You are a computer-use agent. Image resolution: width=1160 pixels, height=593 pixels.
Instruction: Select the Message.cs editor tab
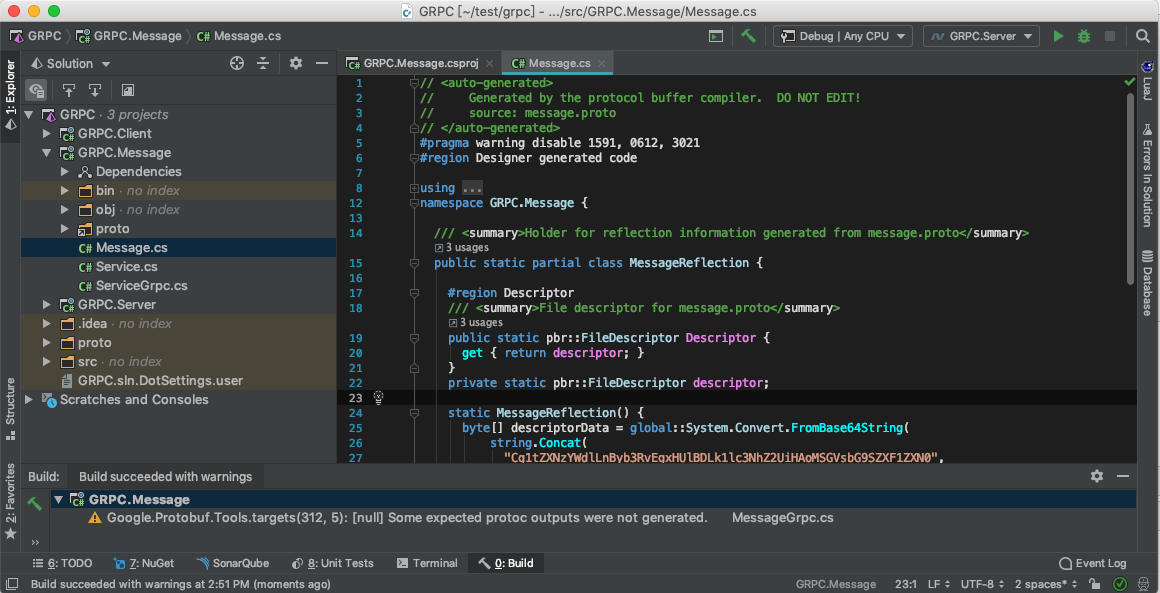click(557, 64)
